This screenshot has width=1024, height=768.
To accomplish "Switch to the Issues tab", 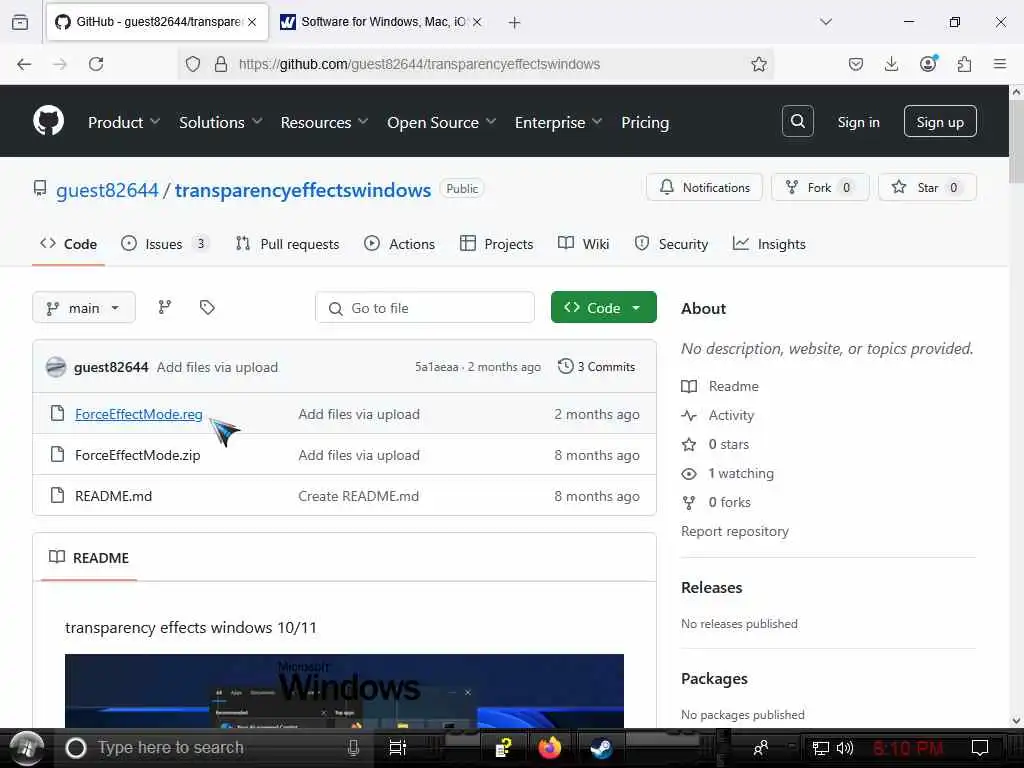I will coord(165,244).
